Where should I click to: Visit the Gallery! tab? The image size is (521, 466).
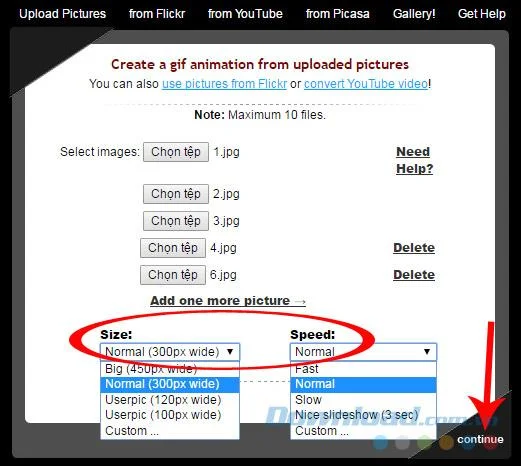click(x=414, y=14)
